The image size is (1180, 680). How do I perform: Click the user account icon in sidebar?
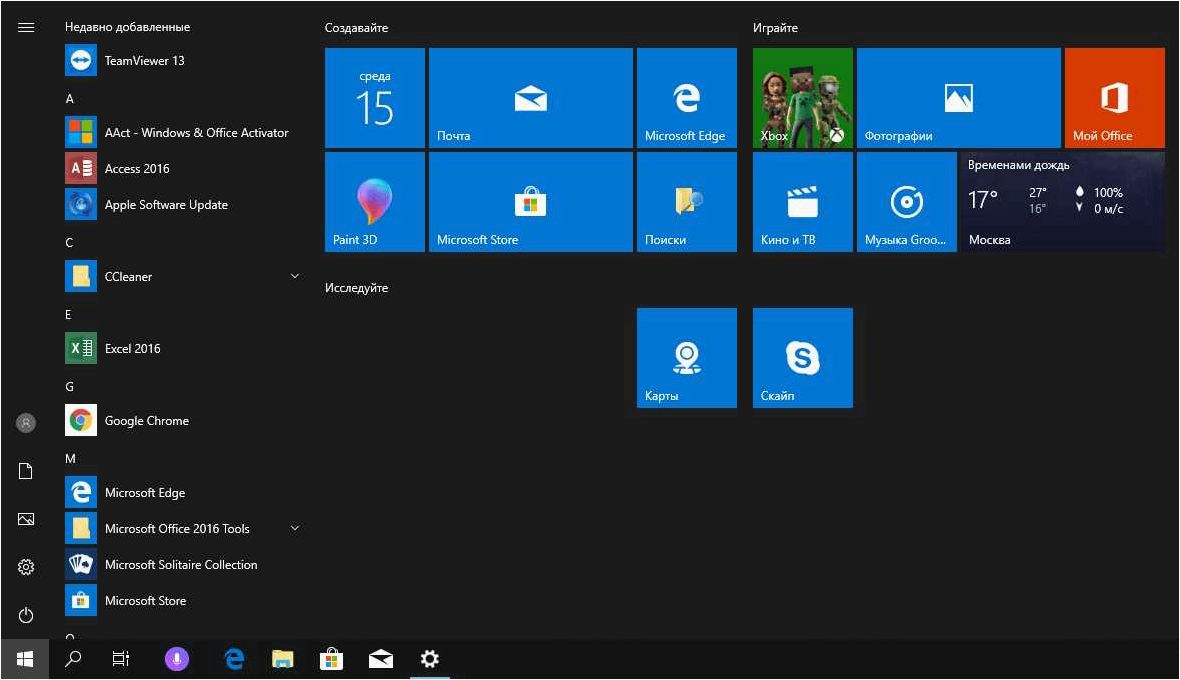click(x=26, y=423)
